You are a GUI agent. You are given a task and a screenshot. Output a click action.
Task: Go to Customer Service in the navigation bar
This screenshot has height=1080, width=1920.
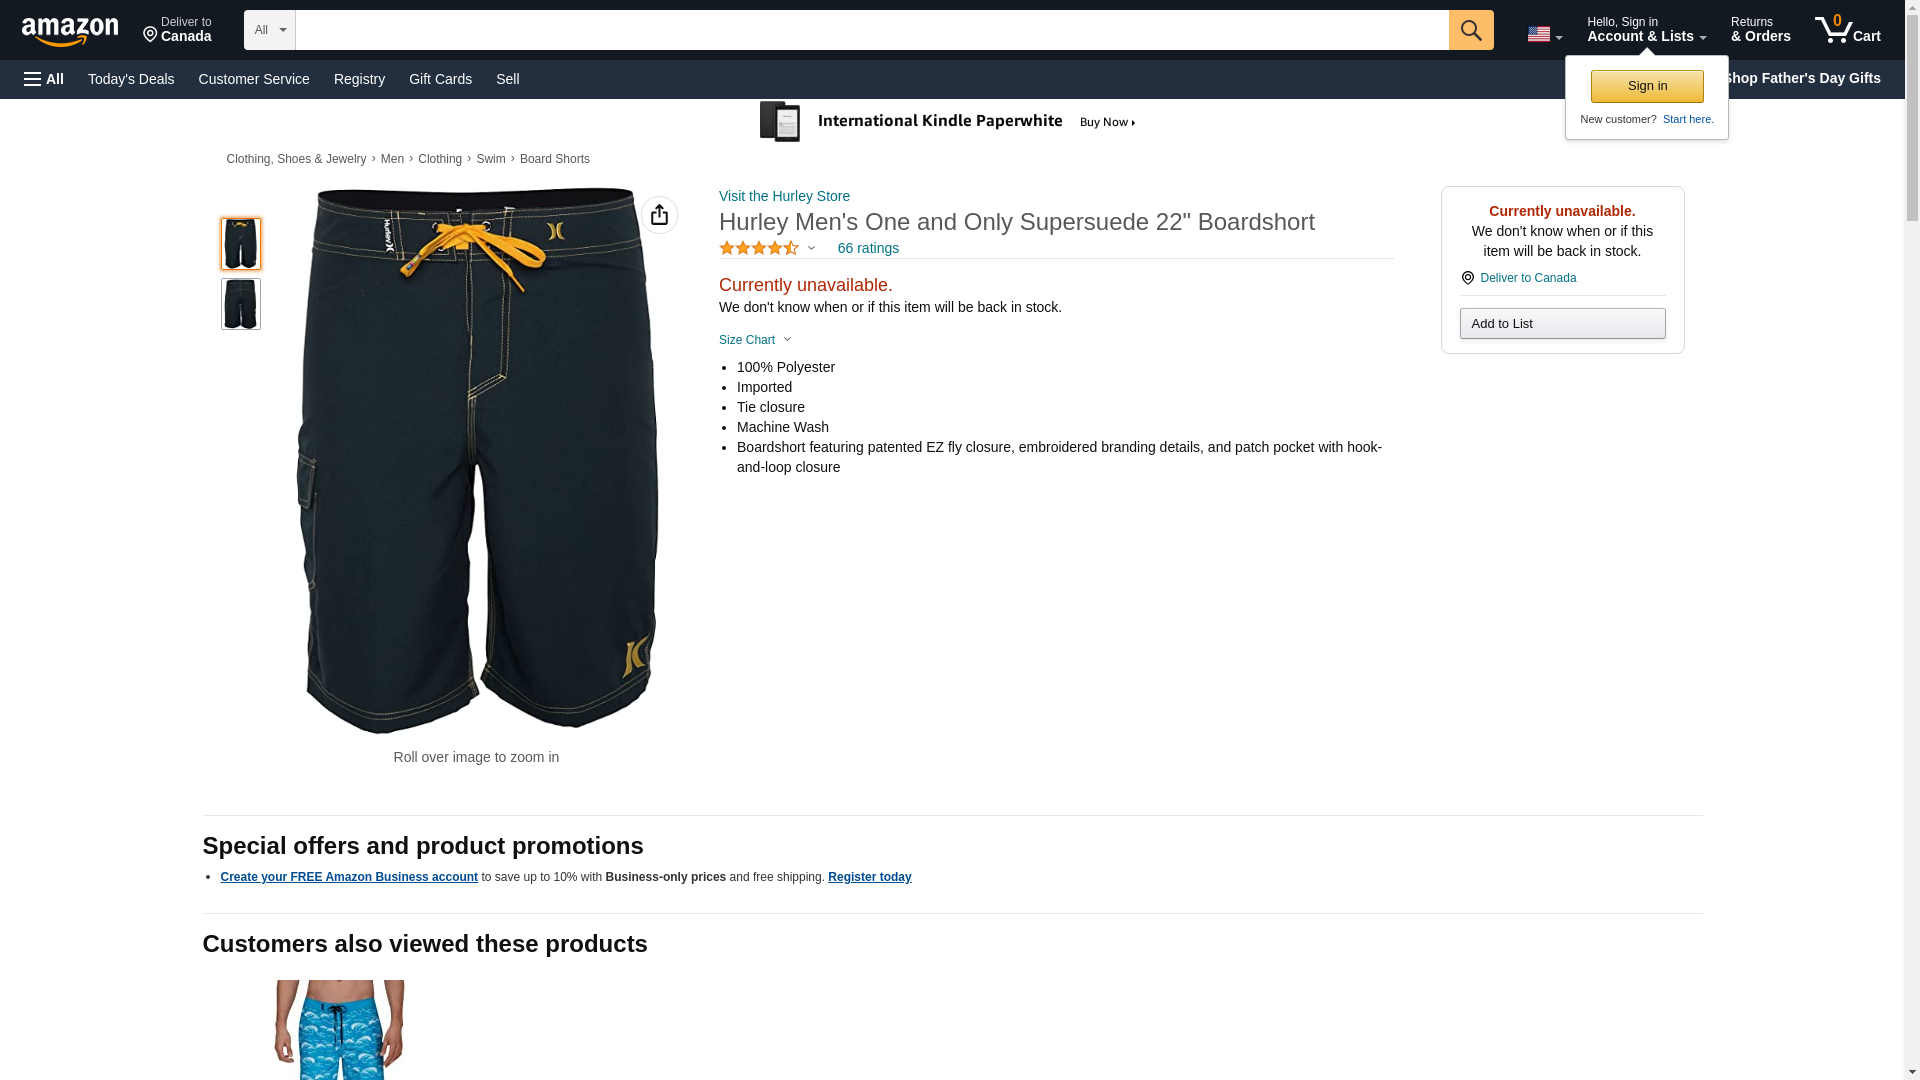(254, 79)
